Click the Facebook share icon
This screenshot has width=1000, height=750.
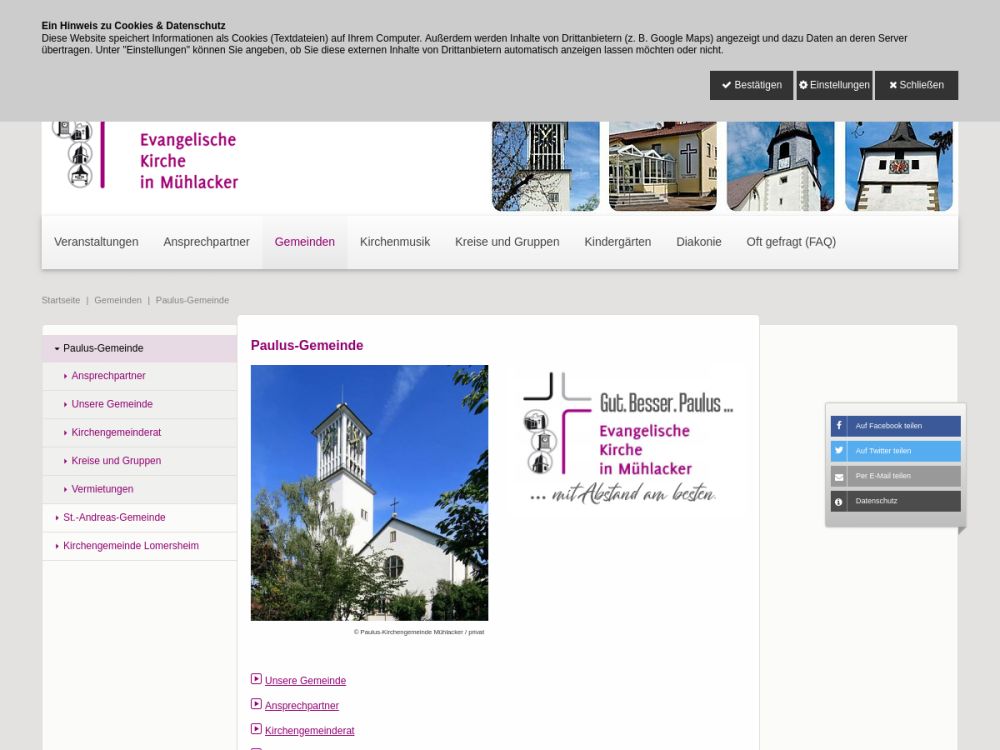tap(839, 426)
